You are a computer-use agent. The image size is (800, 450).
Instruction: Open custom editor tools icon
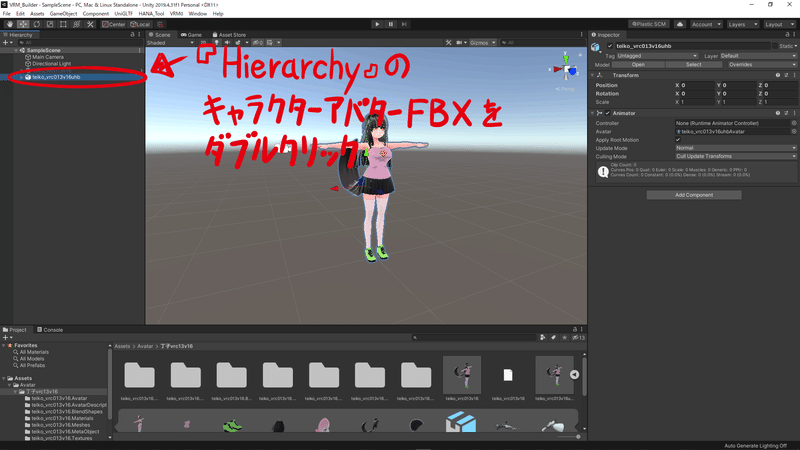[90, 24]
